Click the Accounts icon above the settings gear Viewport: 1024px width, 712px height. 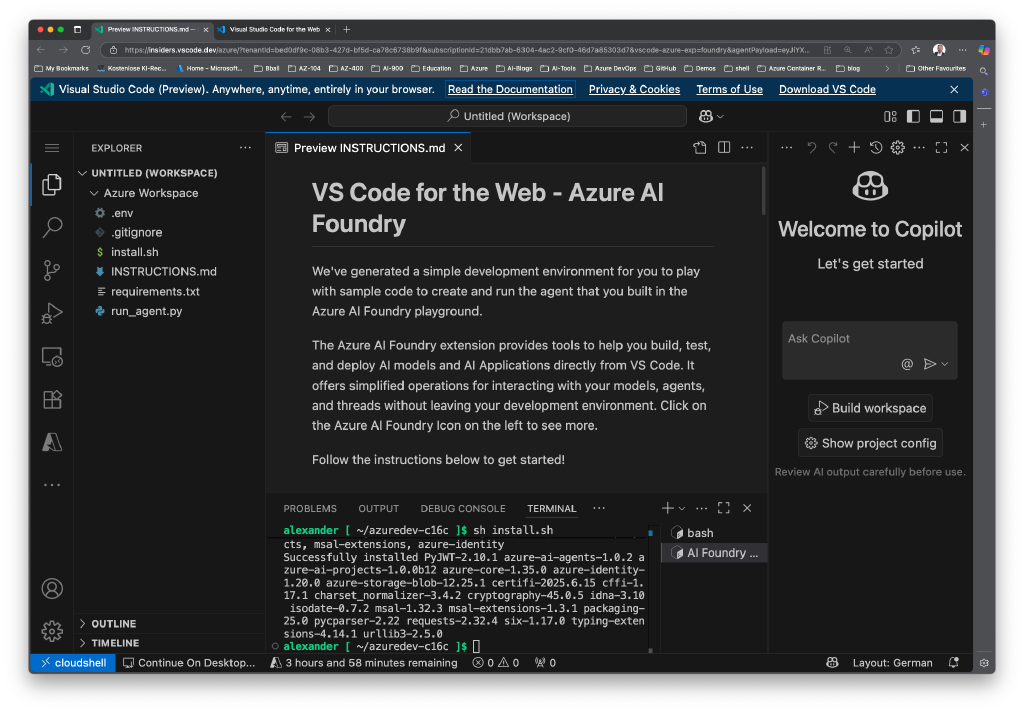coord(52,589)
